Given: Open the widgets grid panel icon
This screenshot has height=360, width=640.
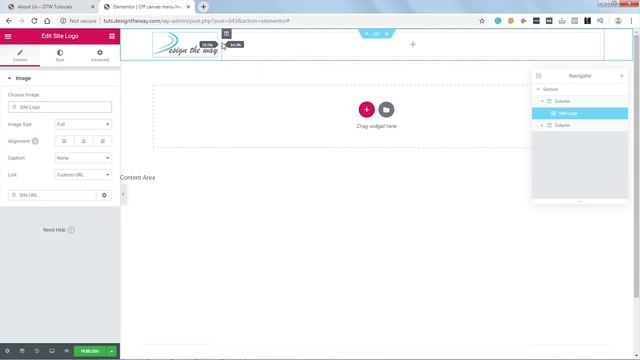Looking at the screenshot, I should click(x=112, y=36).
